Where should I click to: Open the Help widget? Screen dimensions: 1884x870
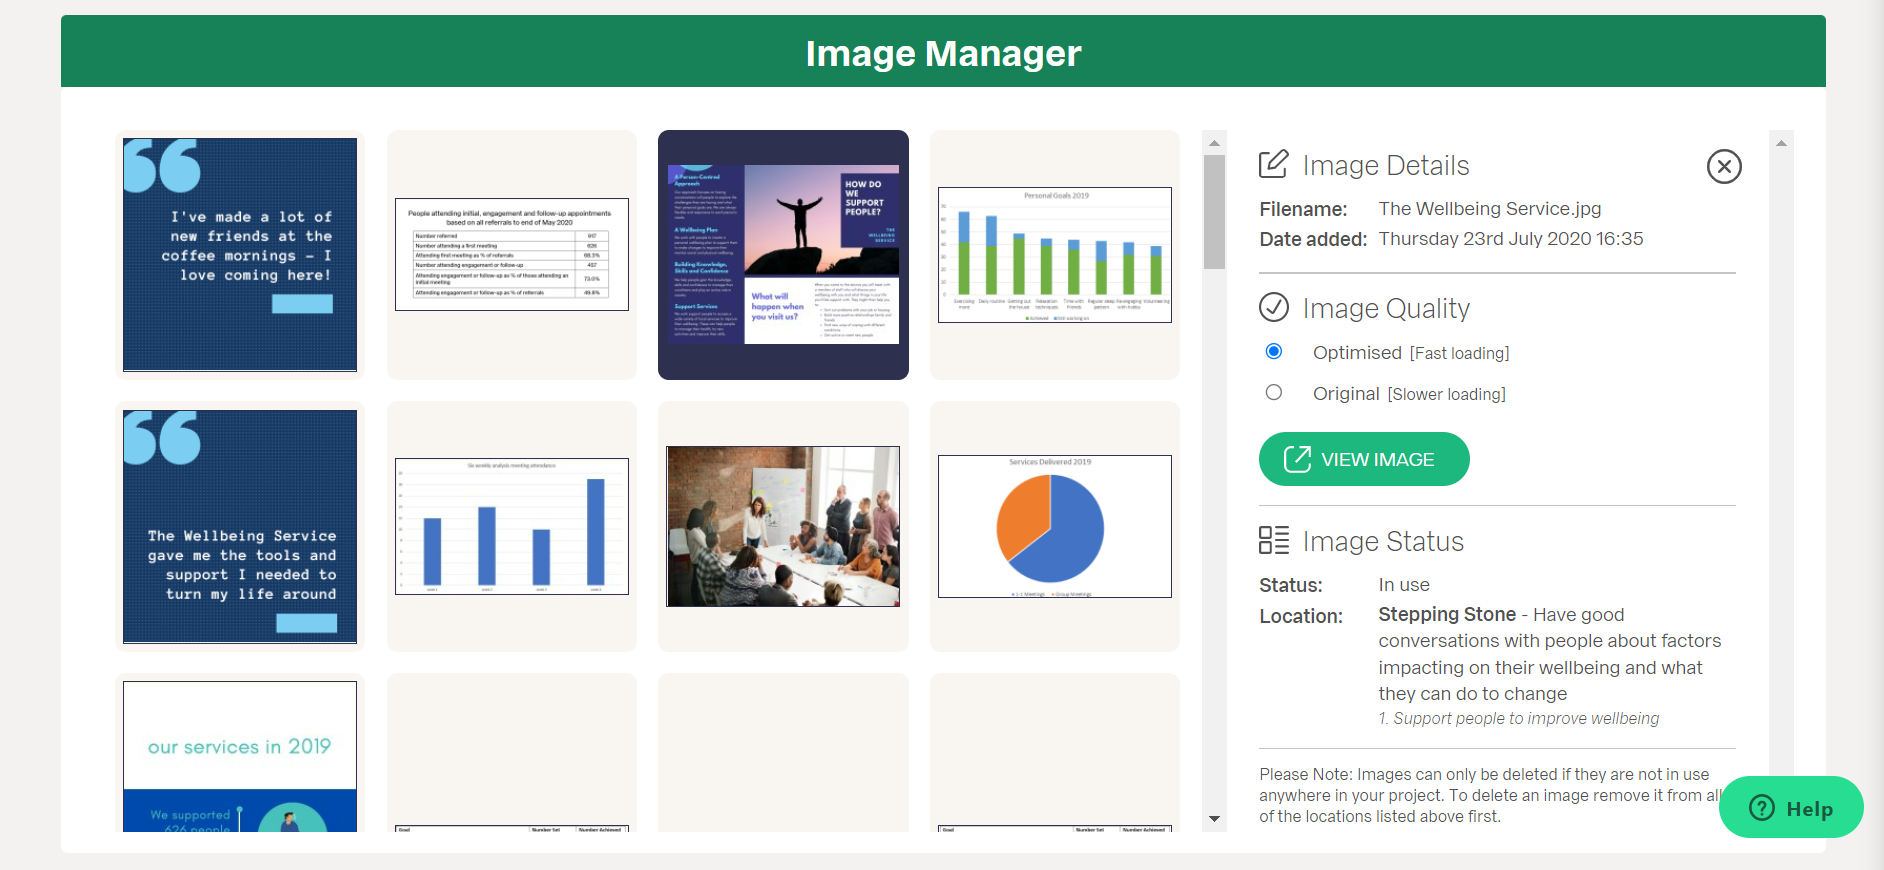[x=1791, y=808]
